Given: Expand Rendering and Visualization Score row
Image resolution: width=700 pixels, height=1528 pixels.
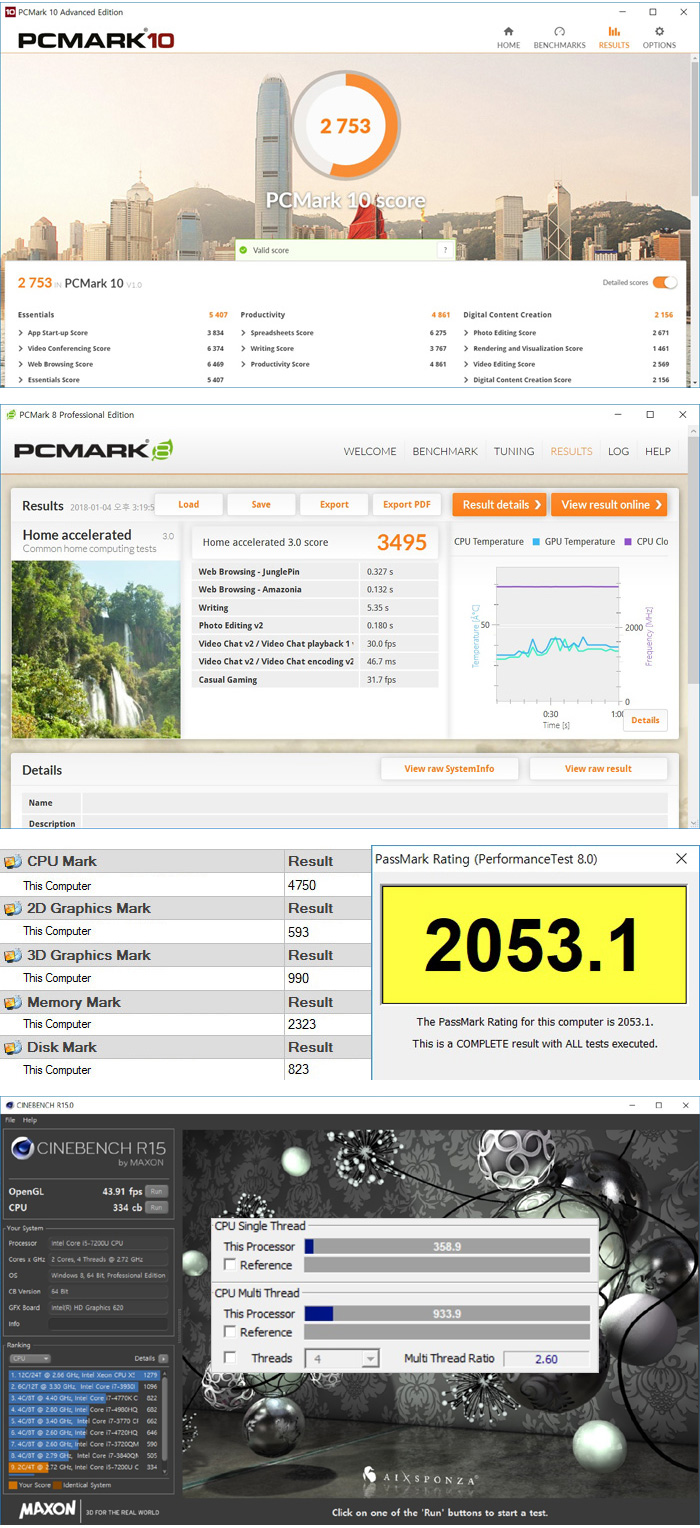Looking at the screenshot, I should [468, 349].
